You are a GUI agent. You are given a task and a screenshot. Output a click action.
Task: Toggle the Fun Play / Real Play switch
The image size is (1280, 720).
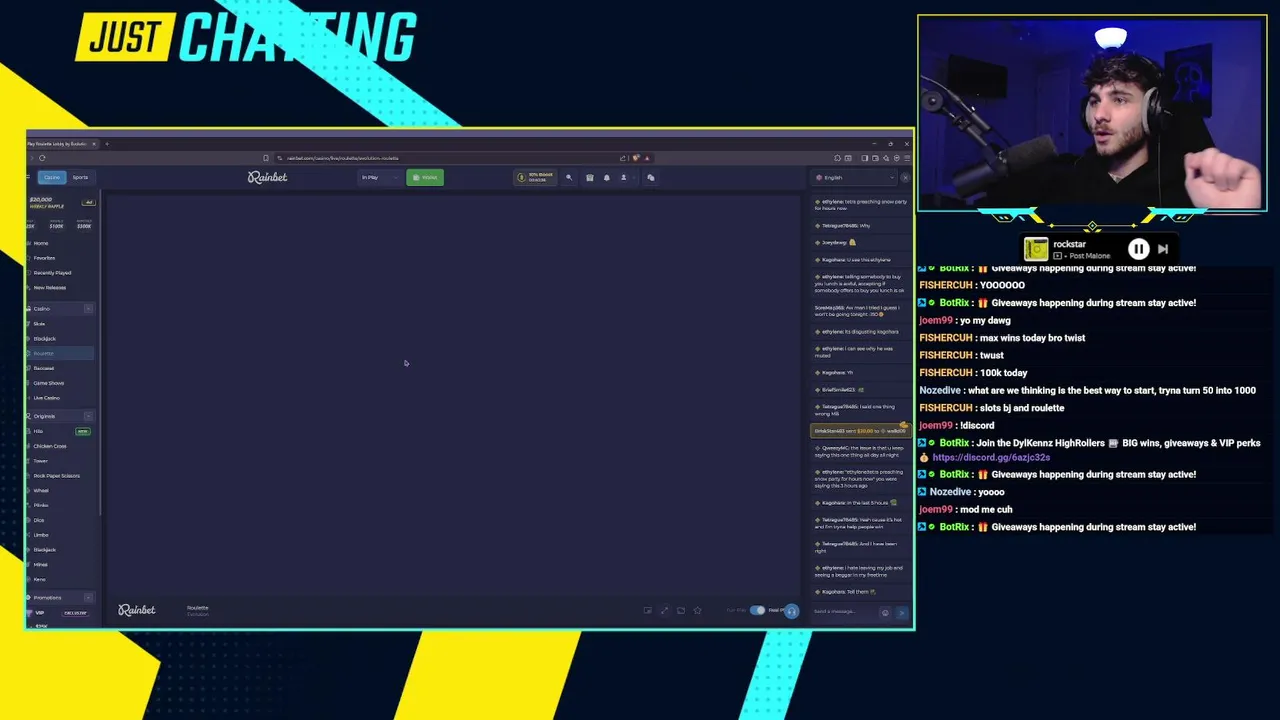coord(757,610)
